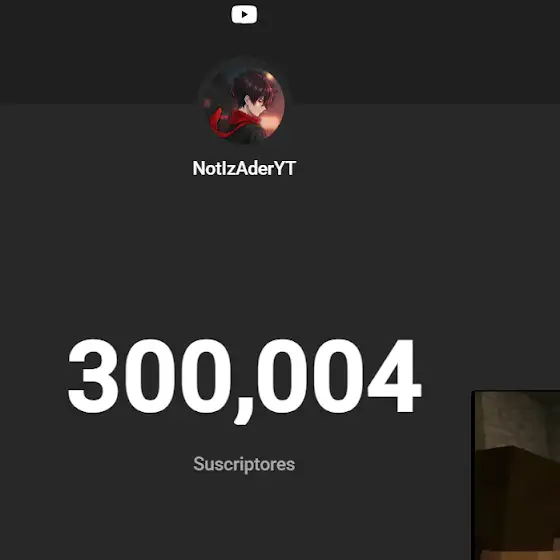Click the red scarf in the avatar
The height and width of the screenshot is (560, 560).
[230, 123]
